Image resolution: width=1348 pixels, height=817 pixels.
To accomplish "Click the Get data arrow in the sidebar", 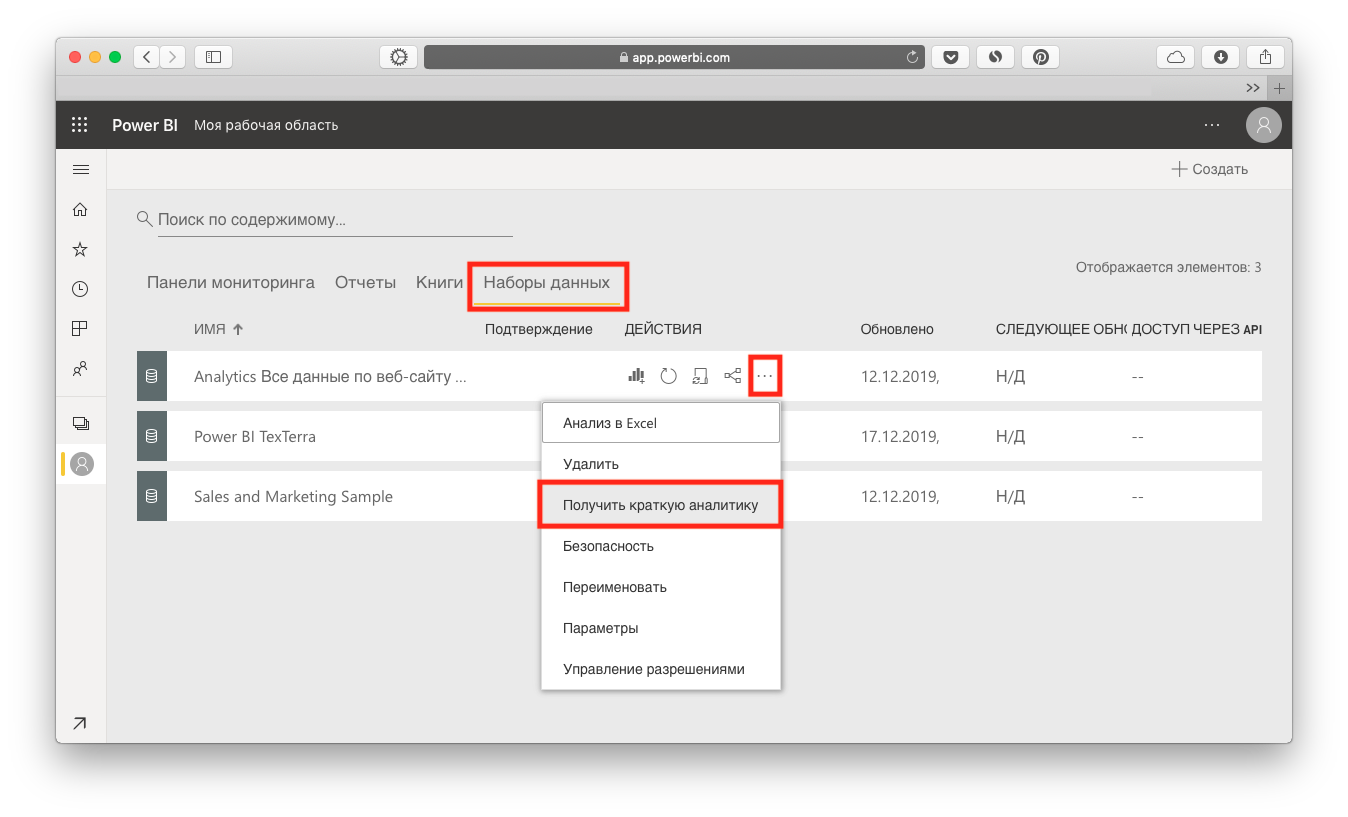I will click(80, 723).
